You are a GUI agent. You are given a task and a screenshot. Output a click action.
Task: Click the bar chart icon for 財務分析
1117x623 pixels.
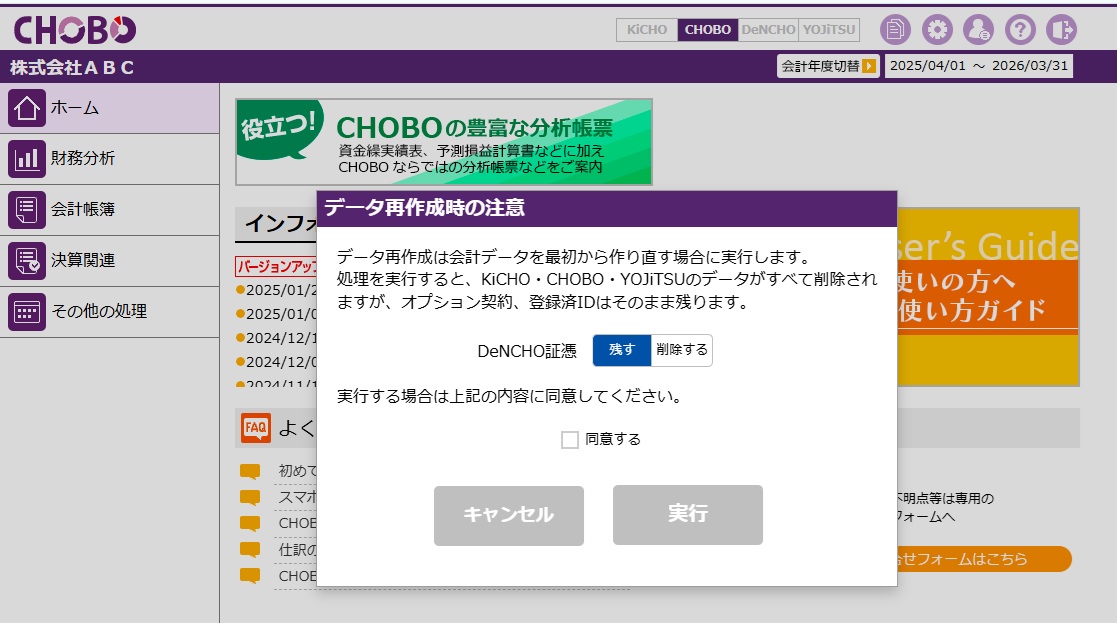27,159
